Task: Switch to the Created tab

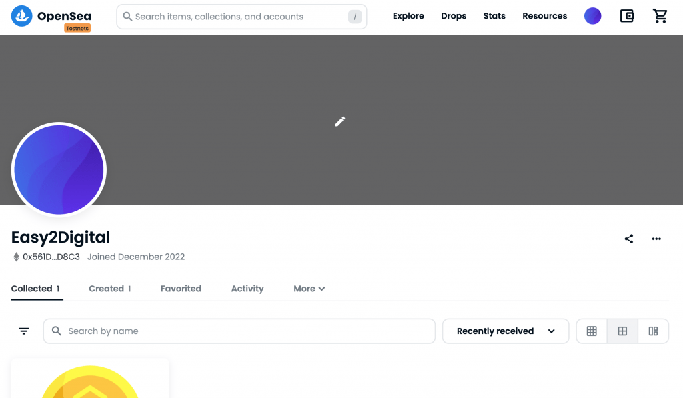Action: 110,289
